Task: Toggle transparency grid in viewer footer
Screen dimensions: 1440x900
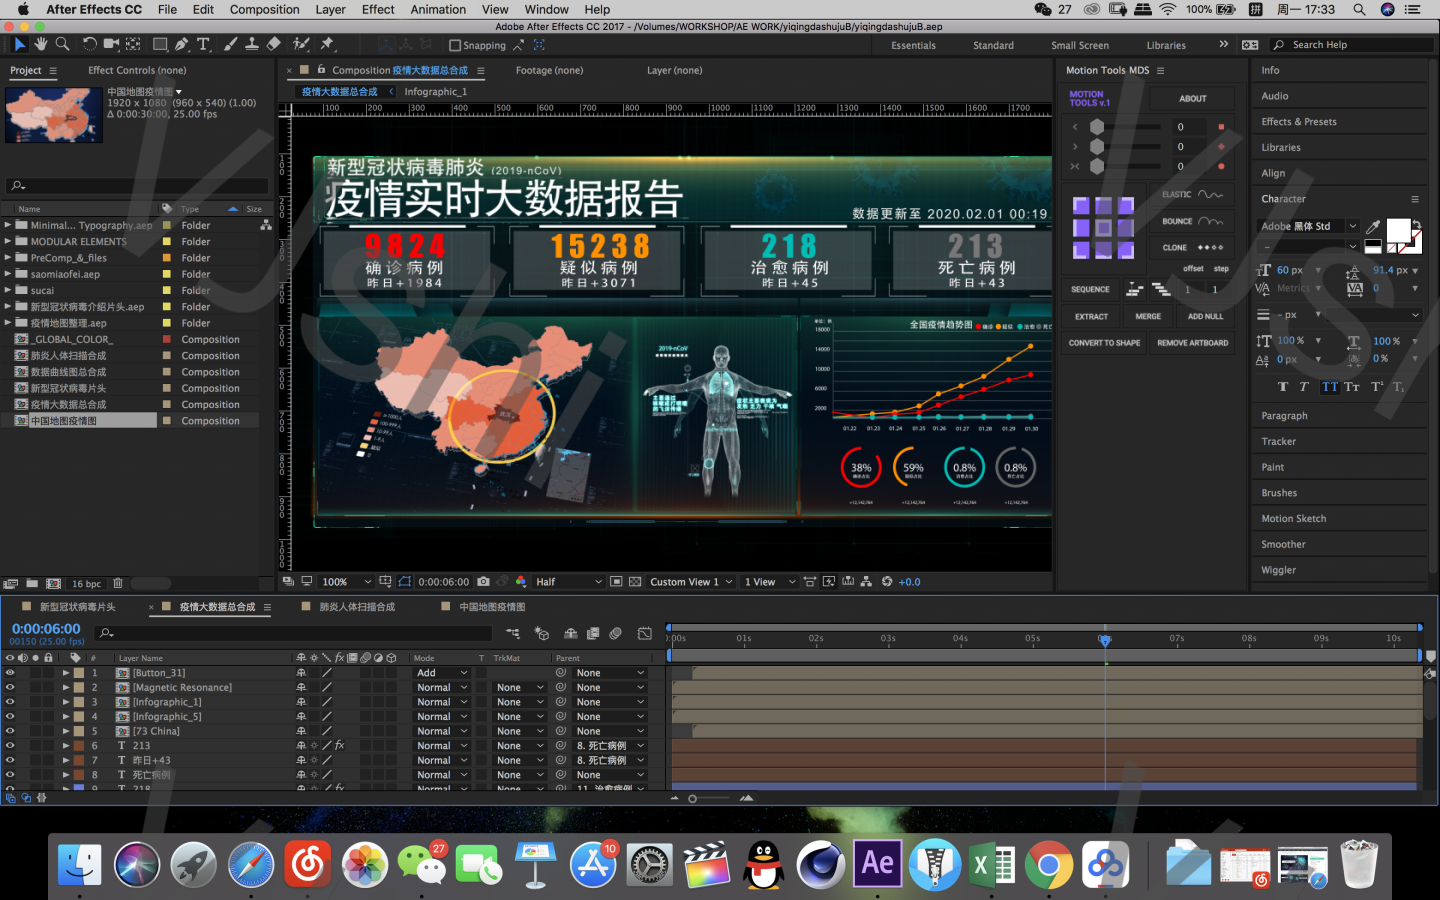Action: coord(635,581)
